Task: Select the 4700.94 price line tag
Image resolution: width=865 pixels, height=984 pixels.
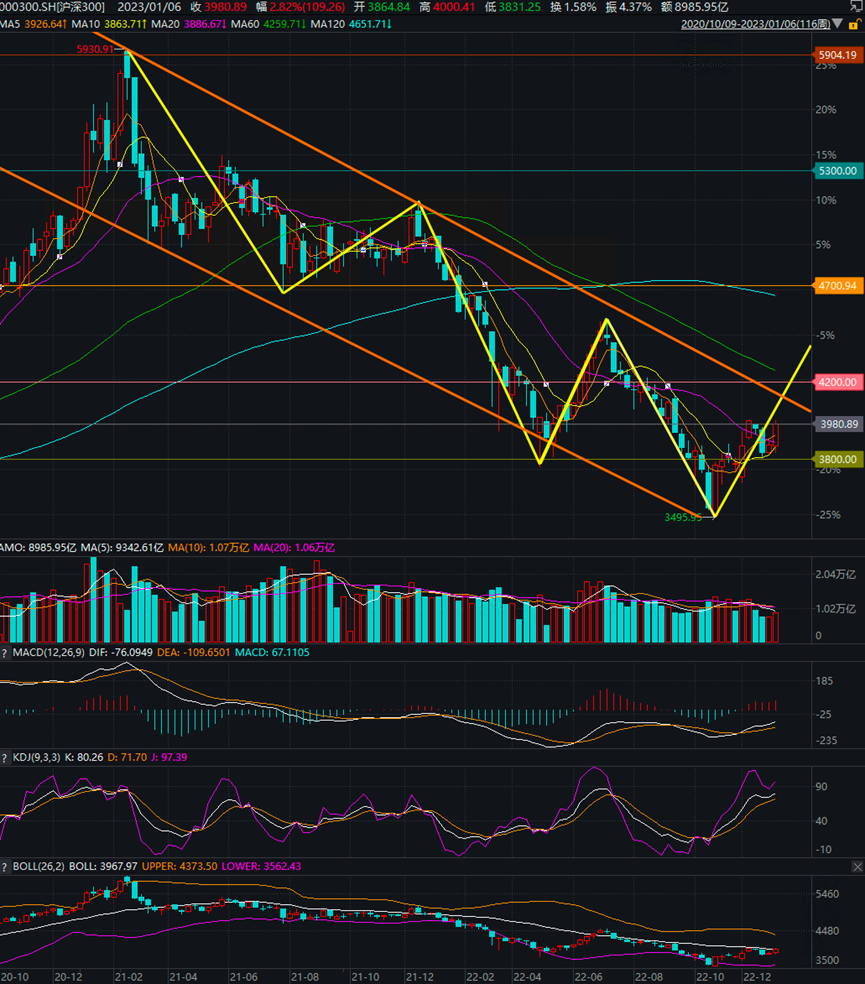Action: (x=837, y=286)
